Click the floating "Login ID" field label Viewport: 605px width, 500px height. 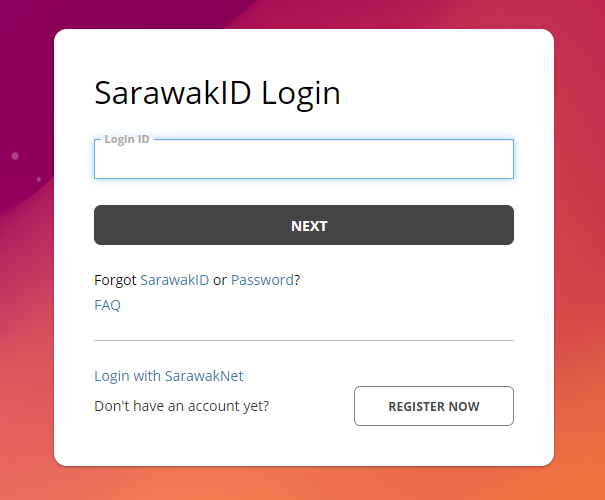(127, 139)
